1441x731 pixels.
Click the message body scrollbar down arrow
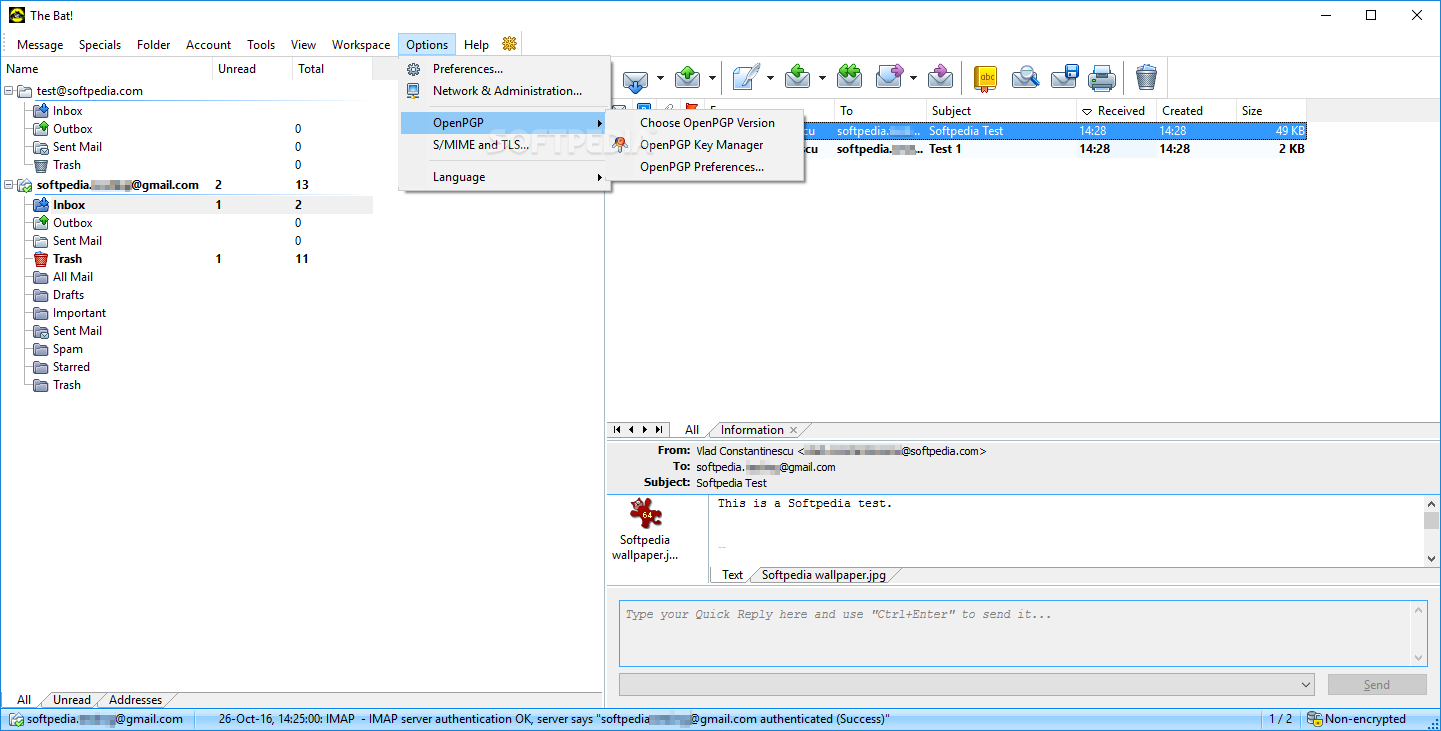1432,557
